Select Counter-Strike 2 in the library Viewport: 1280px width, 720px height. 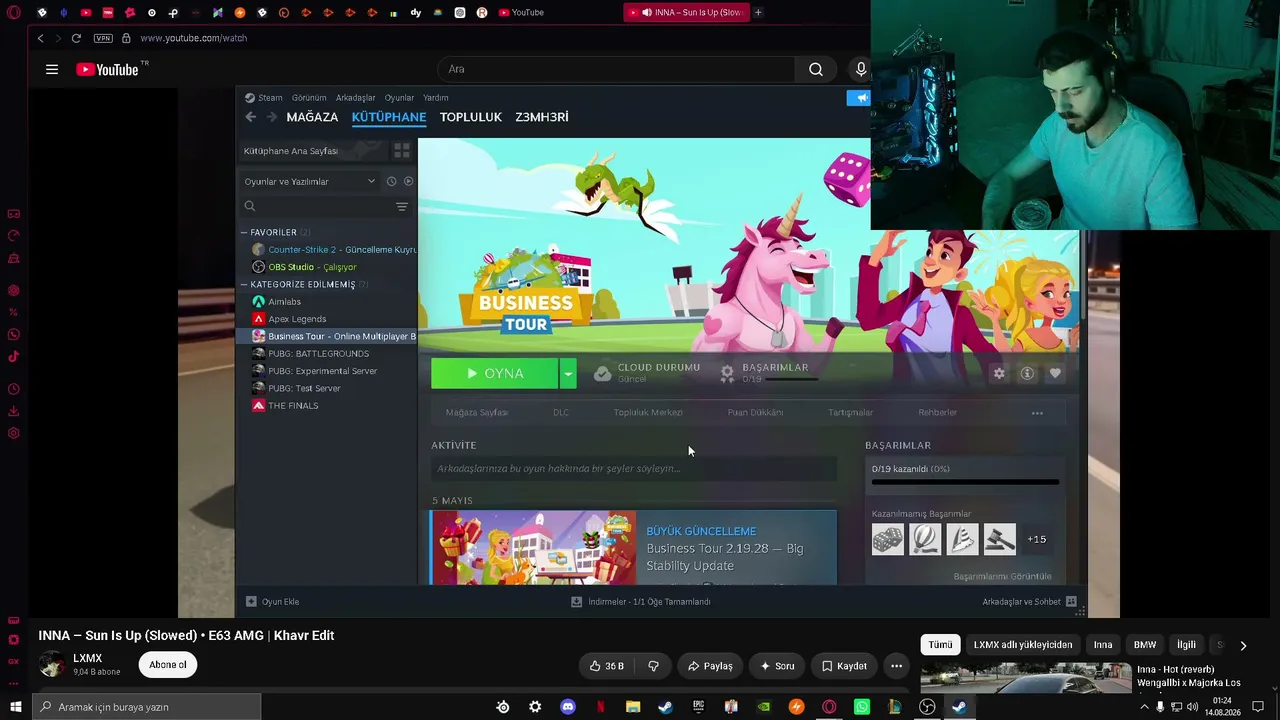coord(334,250)
